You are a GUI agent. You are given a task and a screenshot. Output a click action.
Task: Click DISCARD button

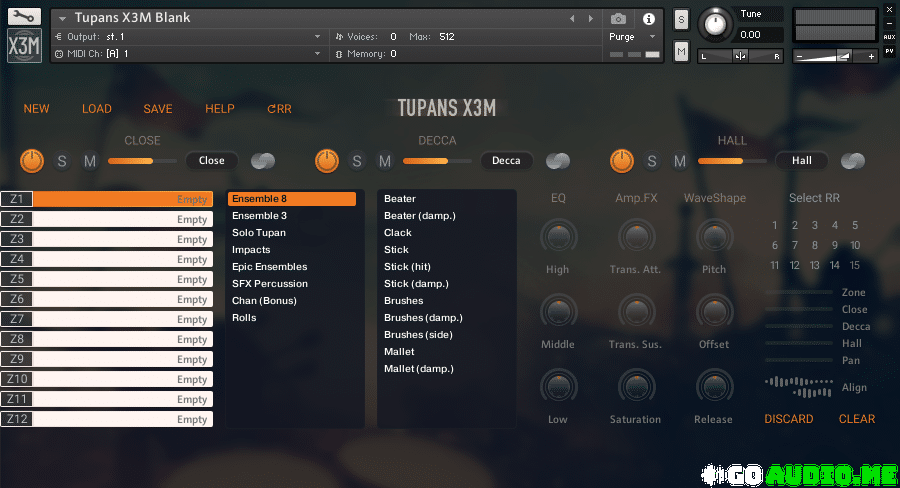point(789,419)
